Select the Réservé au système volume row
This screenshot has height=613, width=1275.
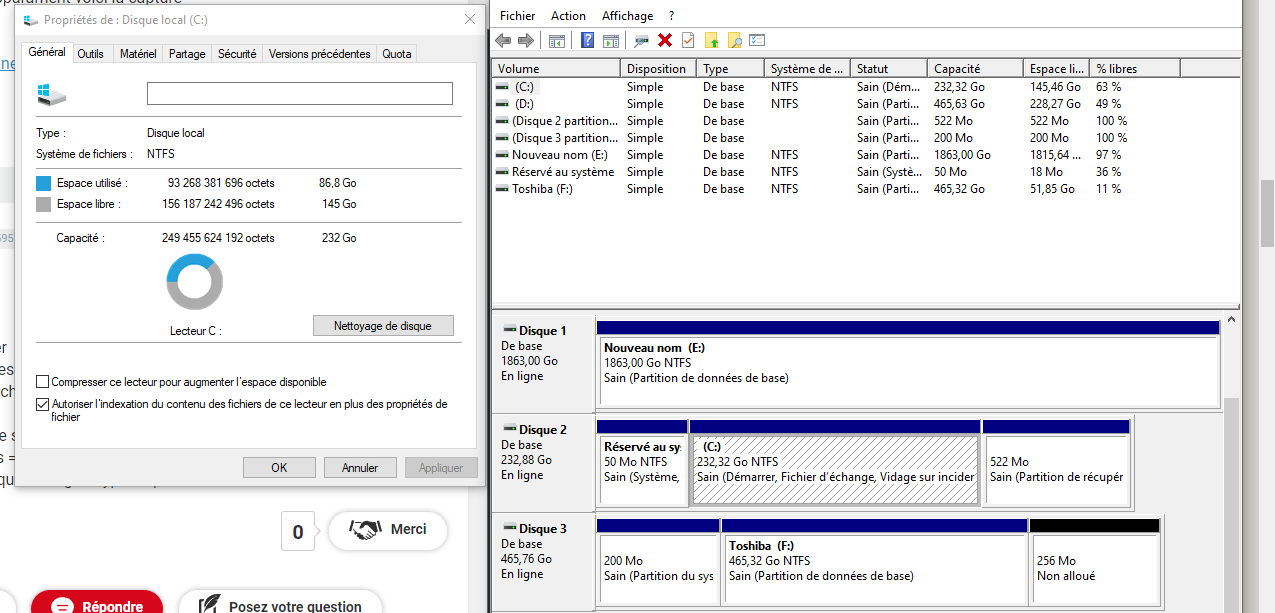coord(865,172)
